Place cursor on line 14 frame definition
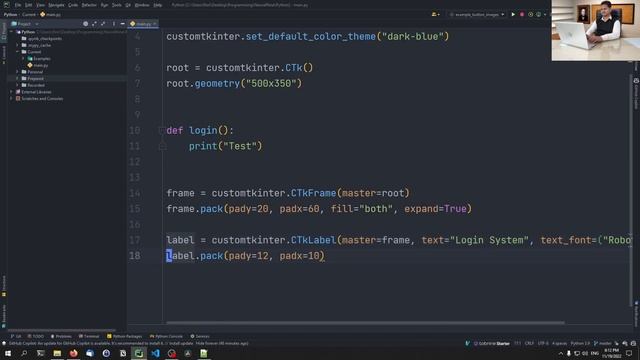640x360 pixels. [x=288, y=193]
